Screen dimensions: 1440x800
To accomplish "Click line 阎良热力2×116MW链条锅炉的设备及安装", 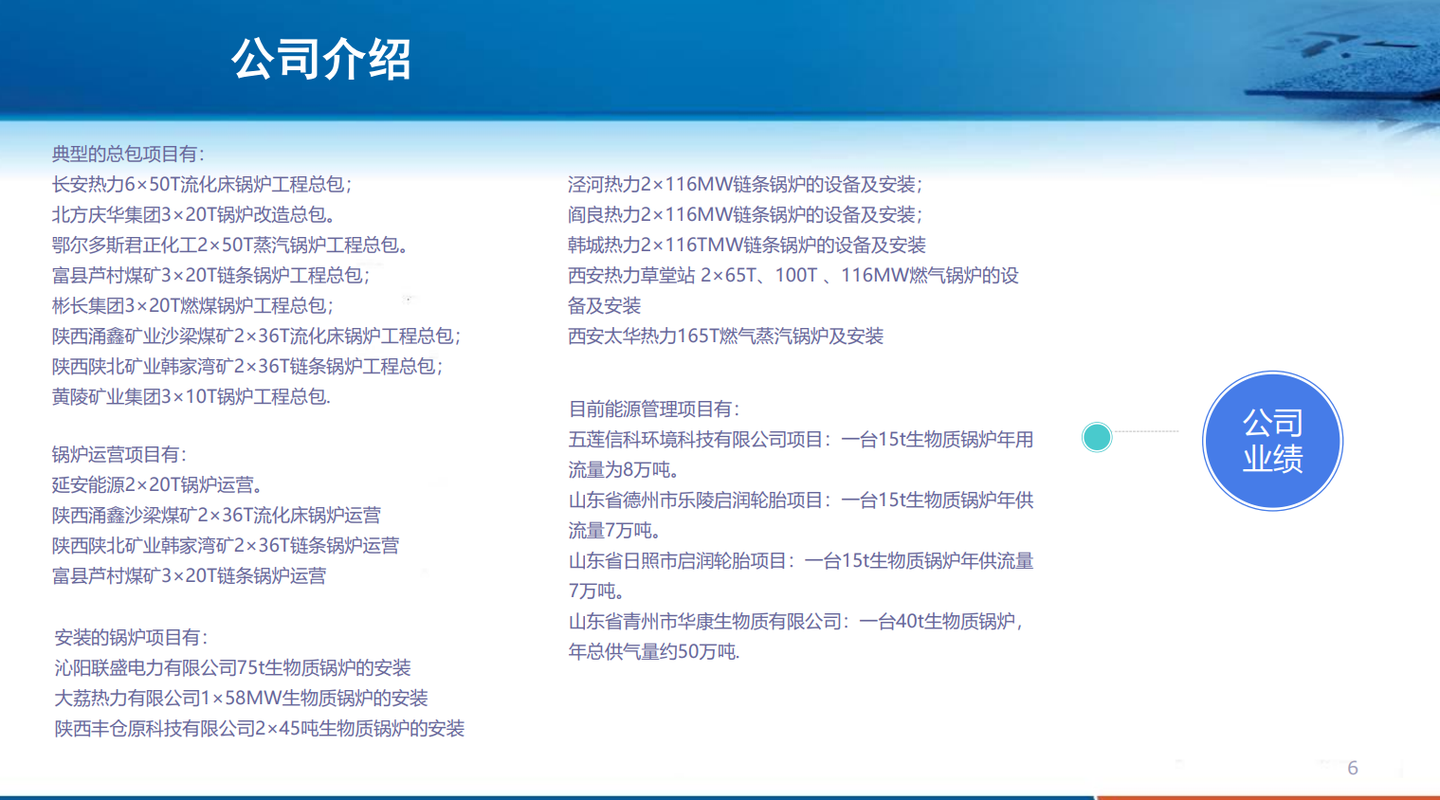I will (x=746, y=215).
